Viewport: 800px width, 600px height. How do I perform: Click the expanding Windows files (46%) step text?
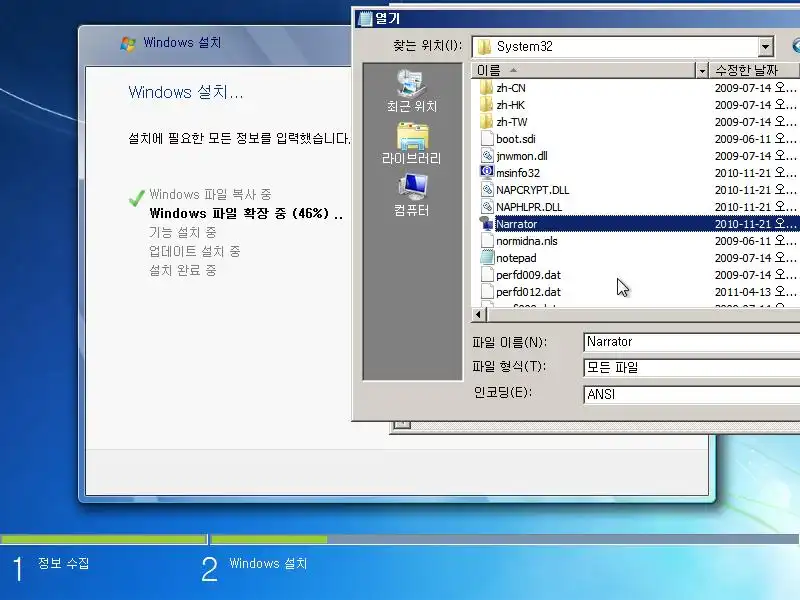click(246, 213)
